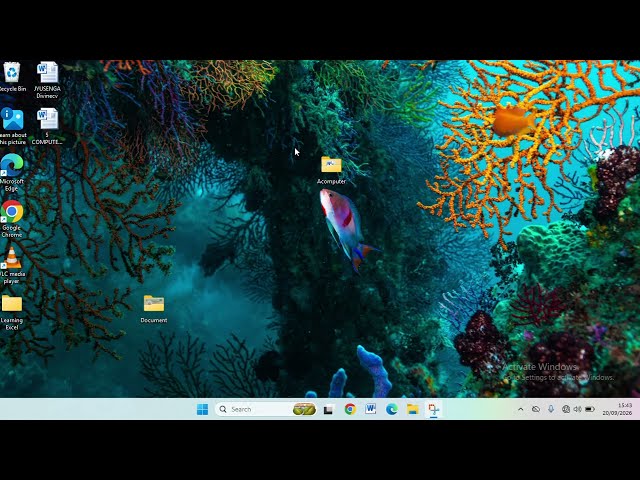Open Task View from taskbar

point(329,409)
